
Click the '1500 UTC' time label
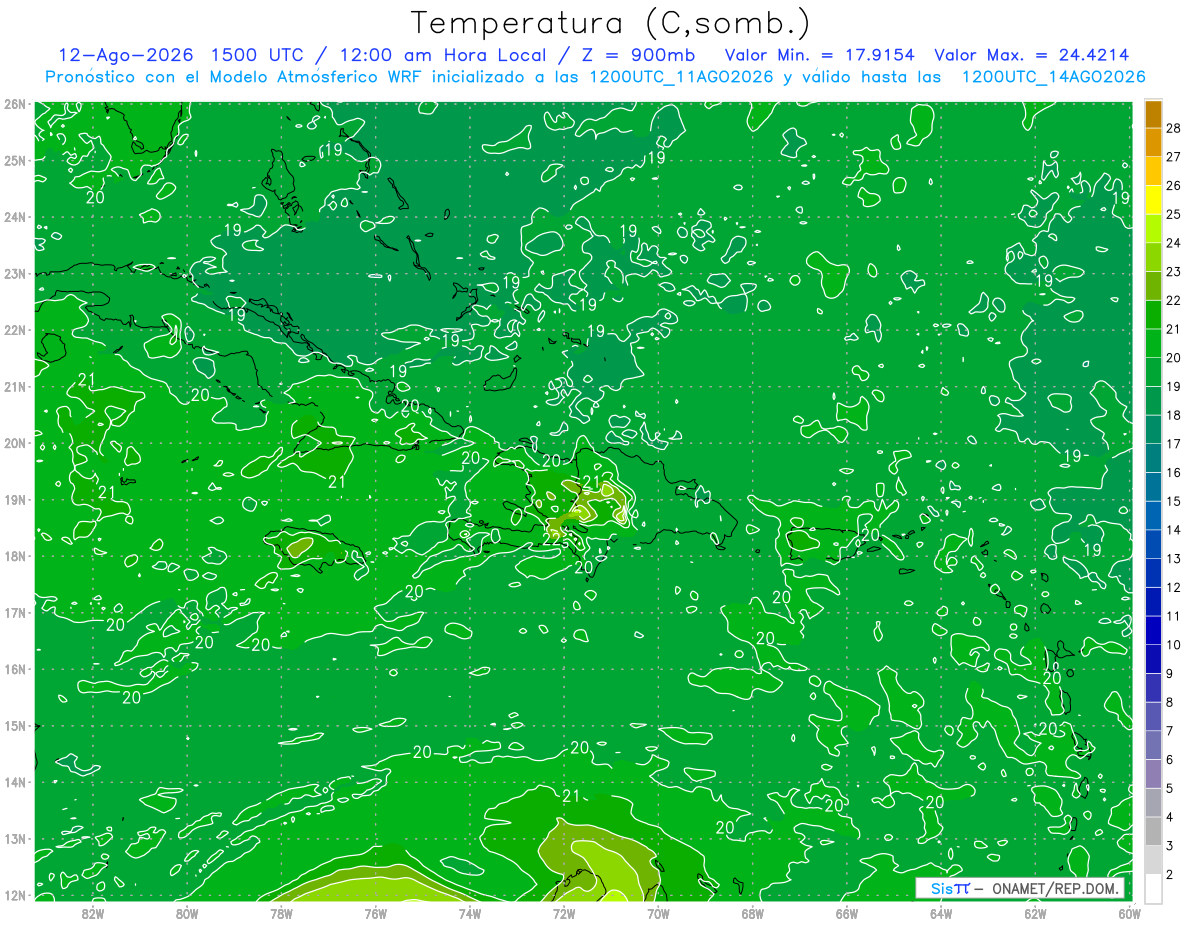(x=255, y=55)
